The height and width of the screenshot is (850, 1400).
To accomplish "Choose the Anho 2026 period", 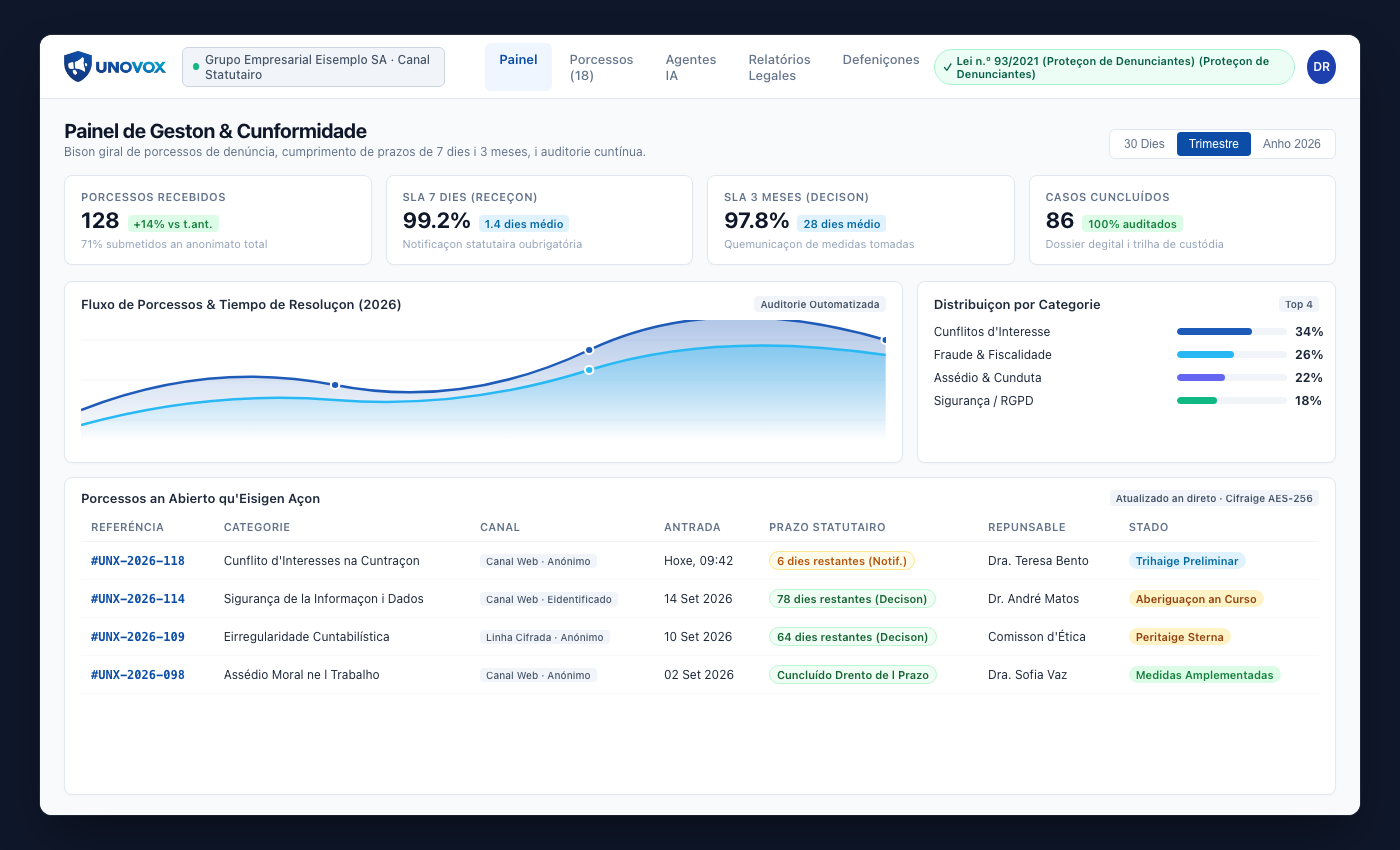I will pos(1292,144).
